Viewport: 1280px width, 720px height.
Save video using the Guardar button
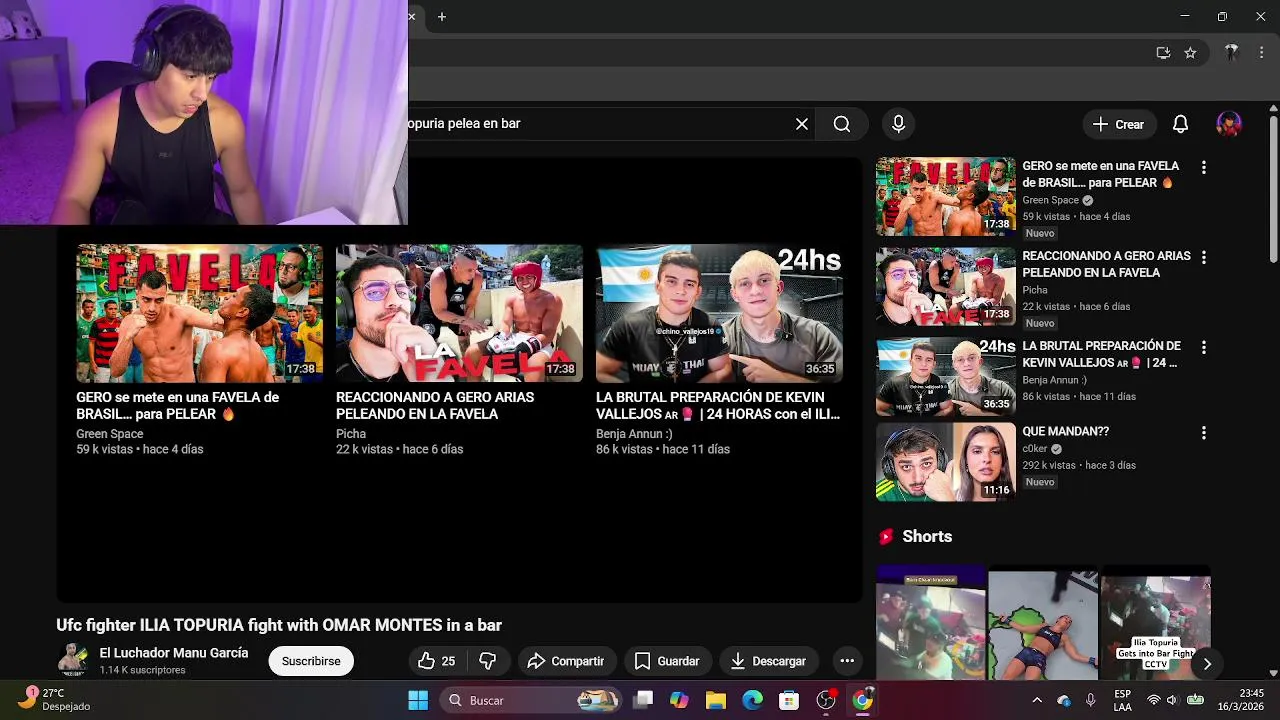[667, 661]
